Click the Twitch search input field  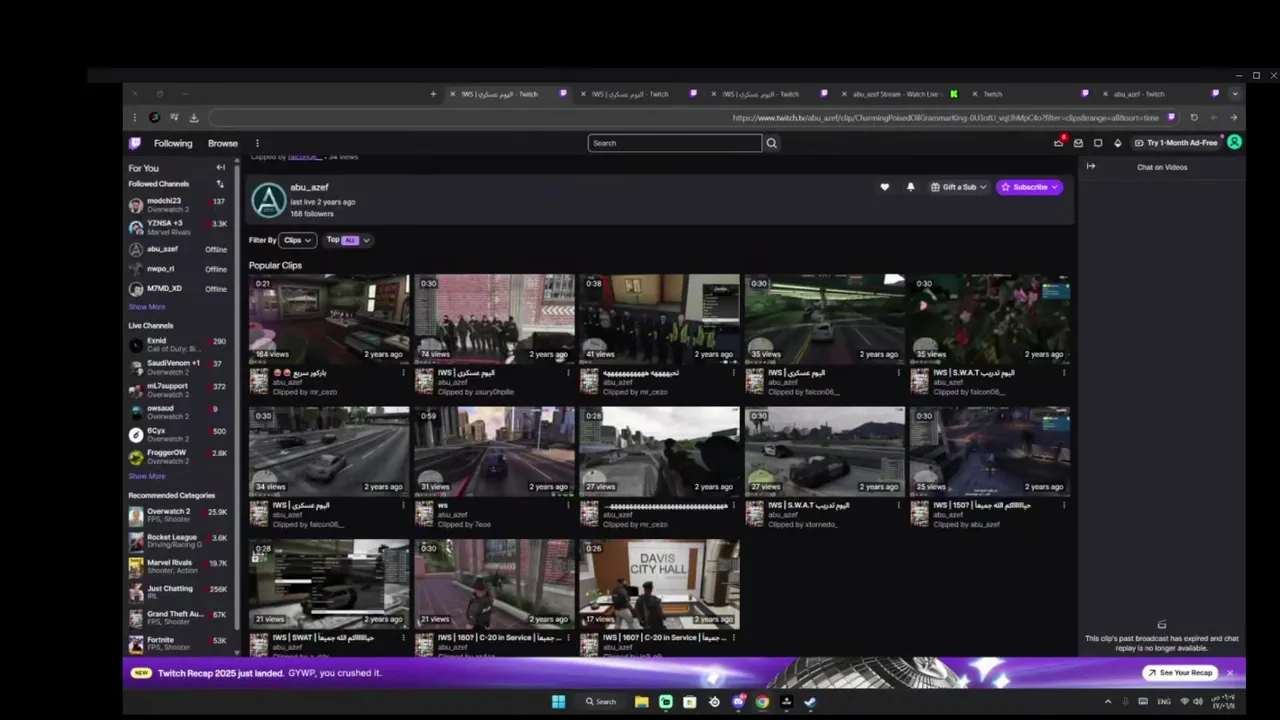tap(675, 143)
